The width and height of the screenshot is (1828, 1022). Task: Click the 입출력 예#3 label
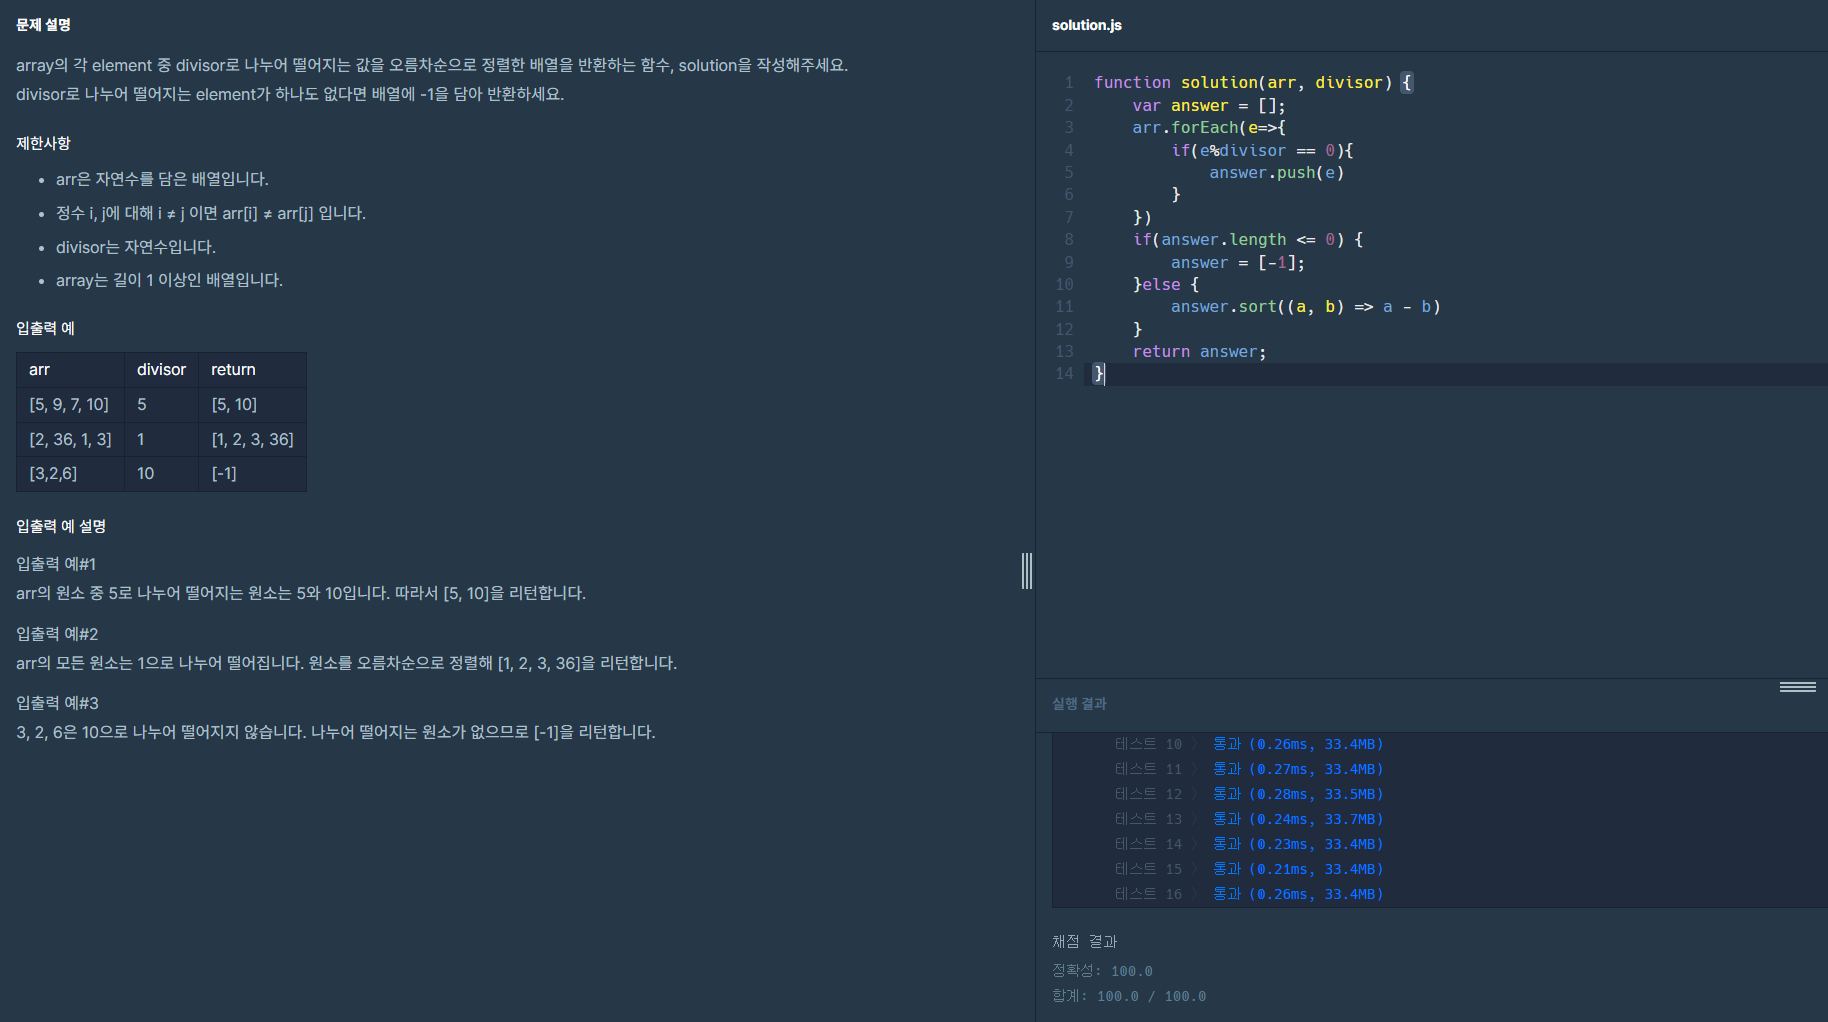coord(57,703)
